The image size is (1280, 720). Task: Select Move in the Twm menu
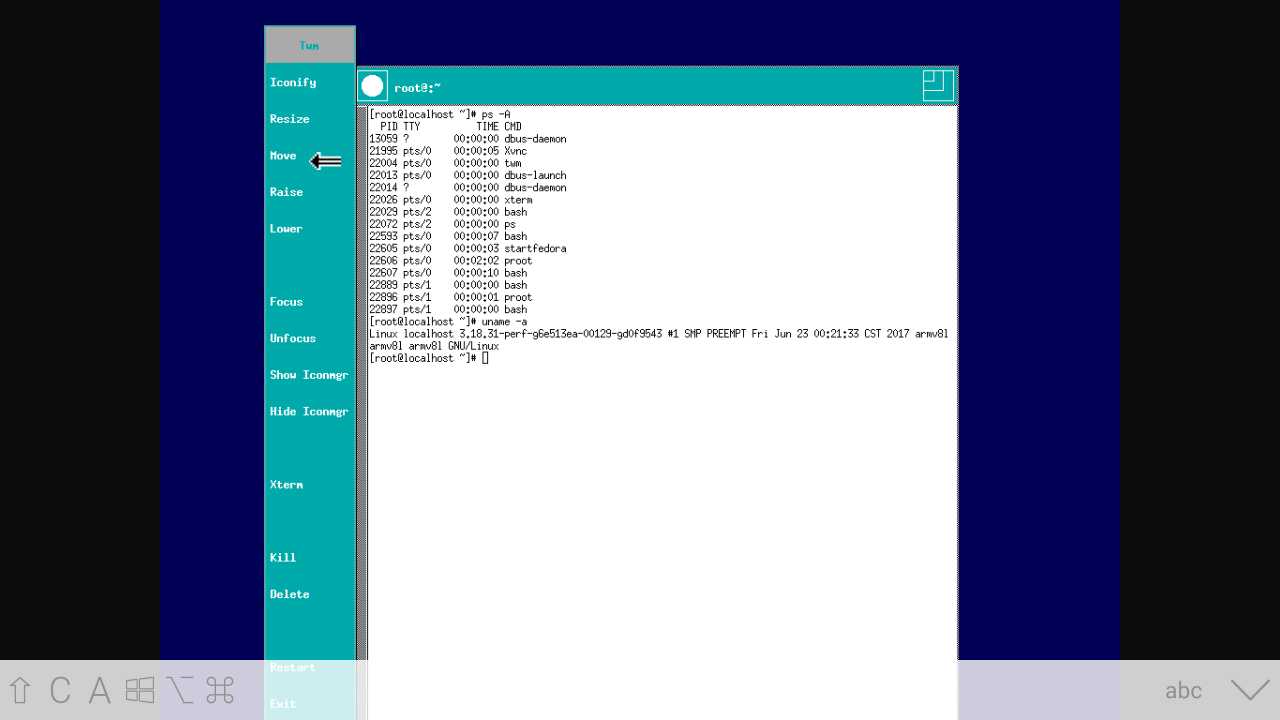(310, 156)
